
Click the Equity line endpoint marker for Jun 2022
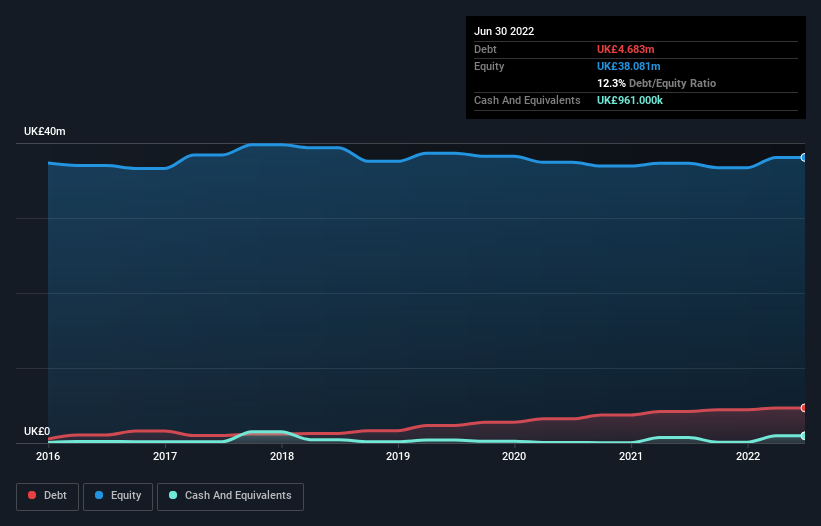point(804,158)
